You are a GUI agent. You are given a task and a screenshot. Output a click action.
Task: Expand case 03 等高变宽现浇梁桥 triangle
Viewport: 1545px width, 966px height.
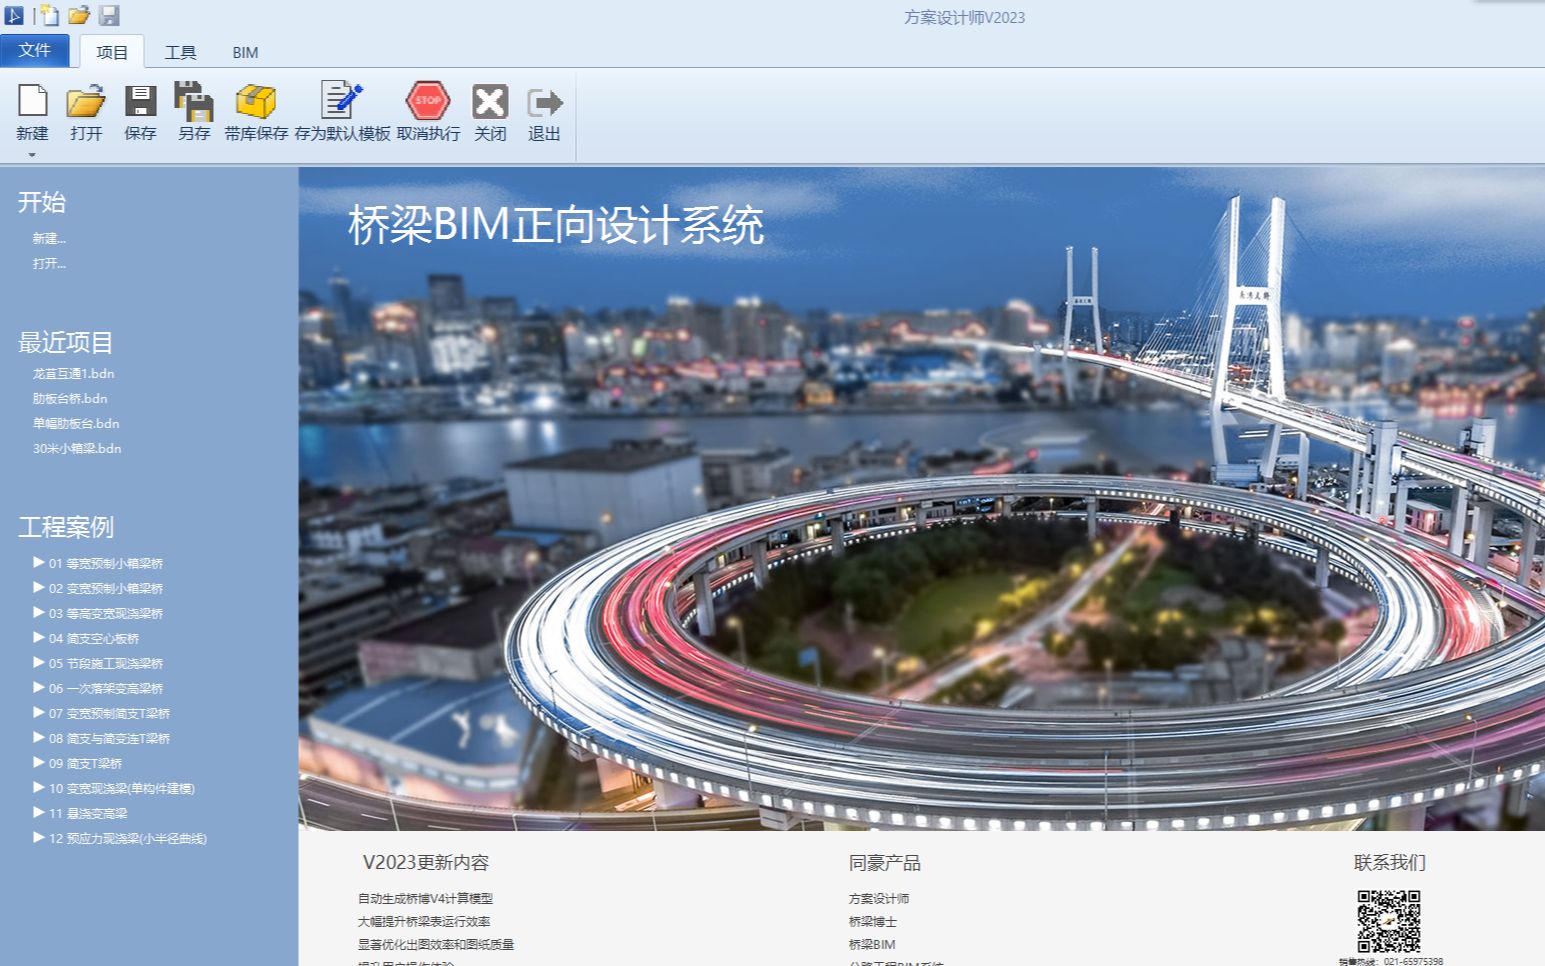(39, 612)
